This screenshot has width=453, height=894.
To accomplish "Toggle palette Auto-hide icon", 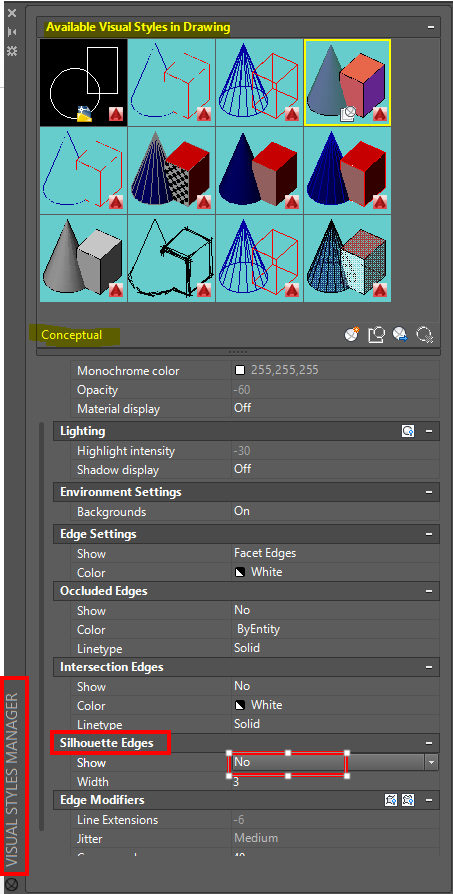I will click(12, 32).
